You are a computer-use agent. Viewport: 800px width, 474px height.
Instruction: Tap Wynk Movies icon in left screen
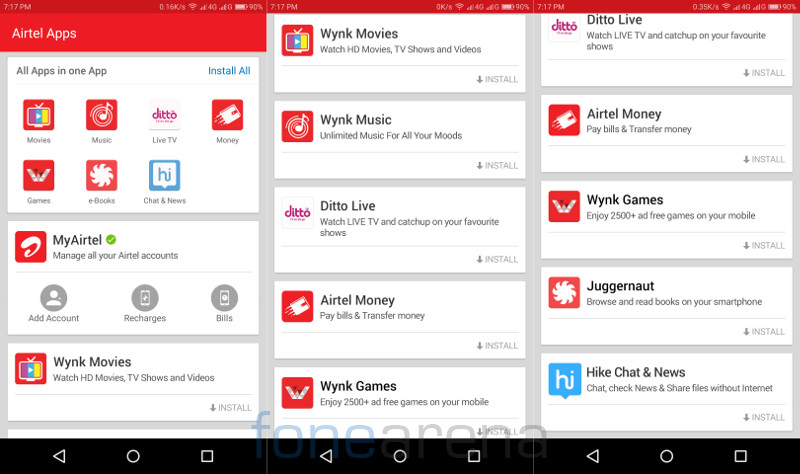[31, 368]
